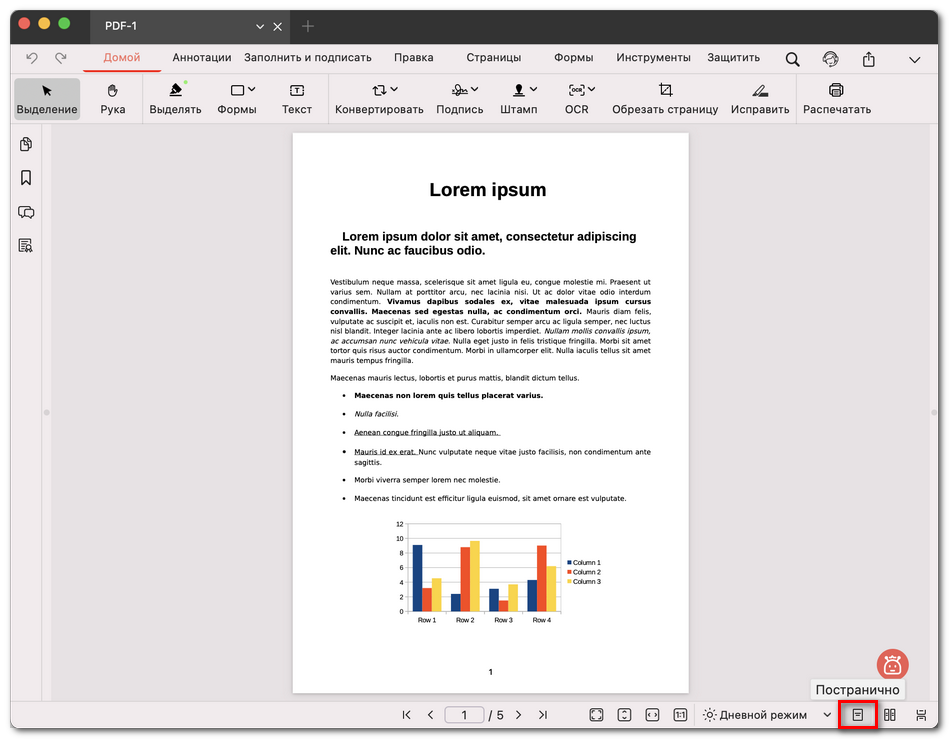Open the bookmarks panel in sidebar
Viewport: 949px width, 739px height.
(x=26, y=178)
